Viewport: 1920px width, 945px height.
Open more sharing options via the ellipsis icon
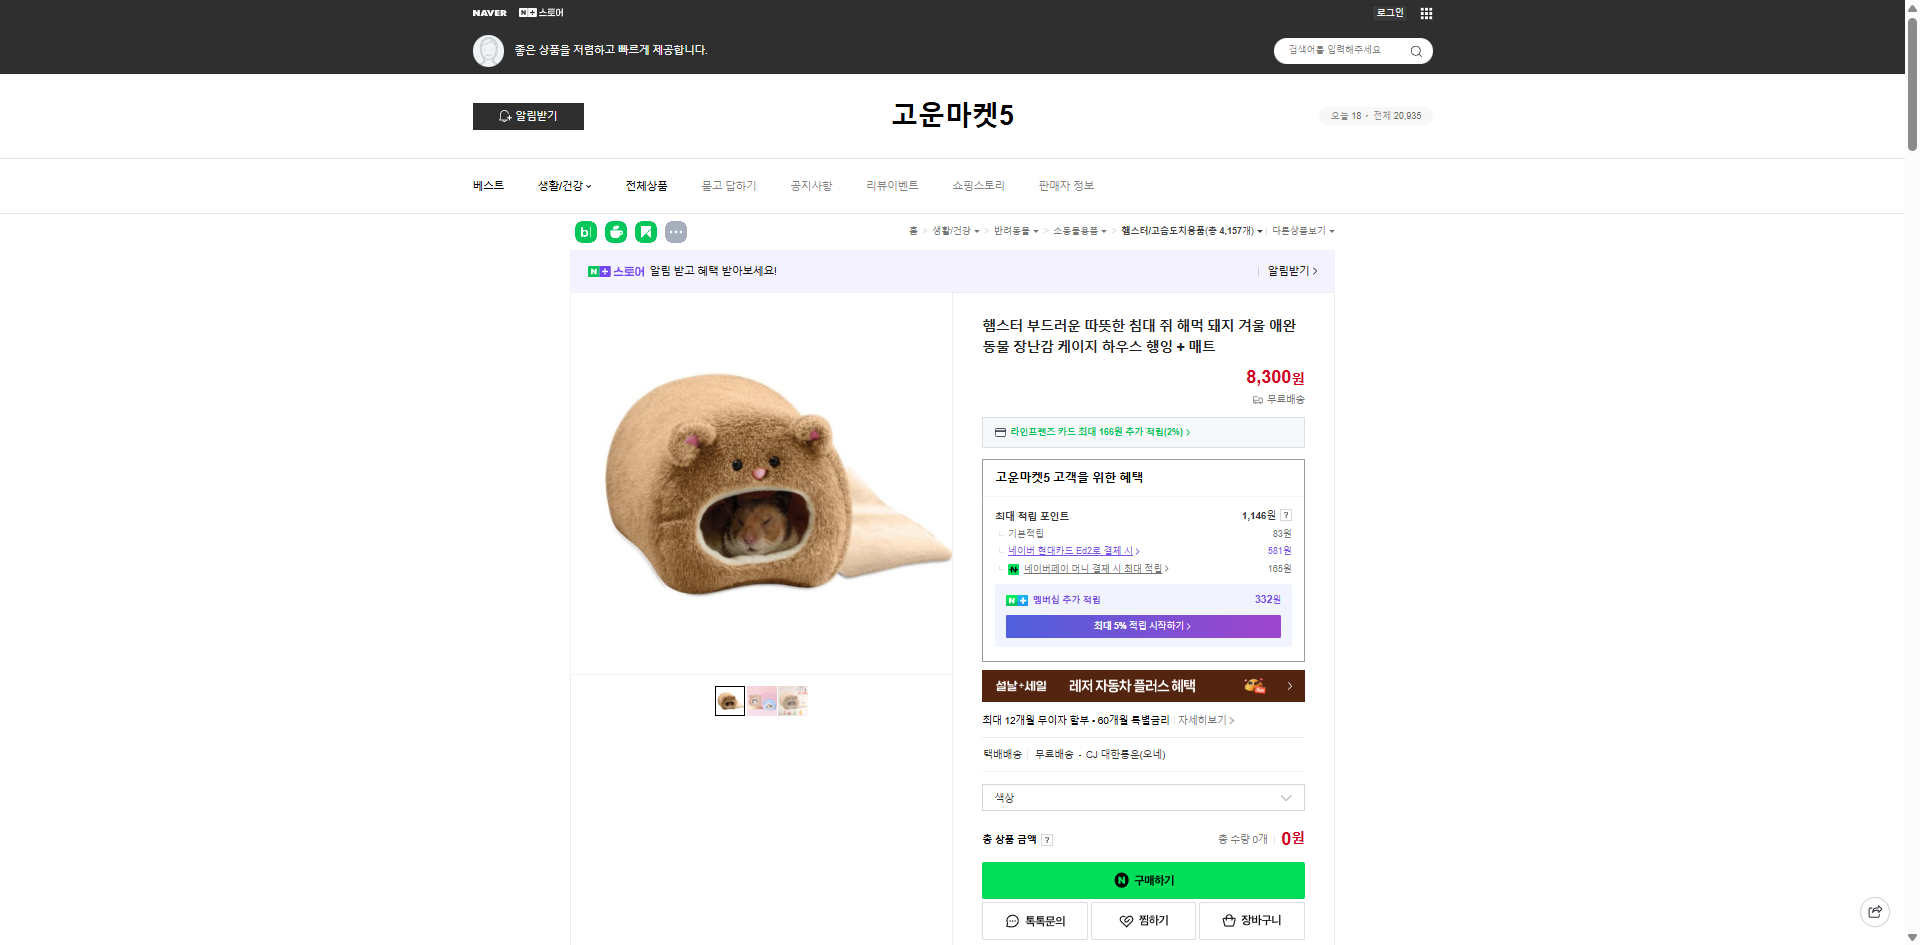click(676, 232)
